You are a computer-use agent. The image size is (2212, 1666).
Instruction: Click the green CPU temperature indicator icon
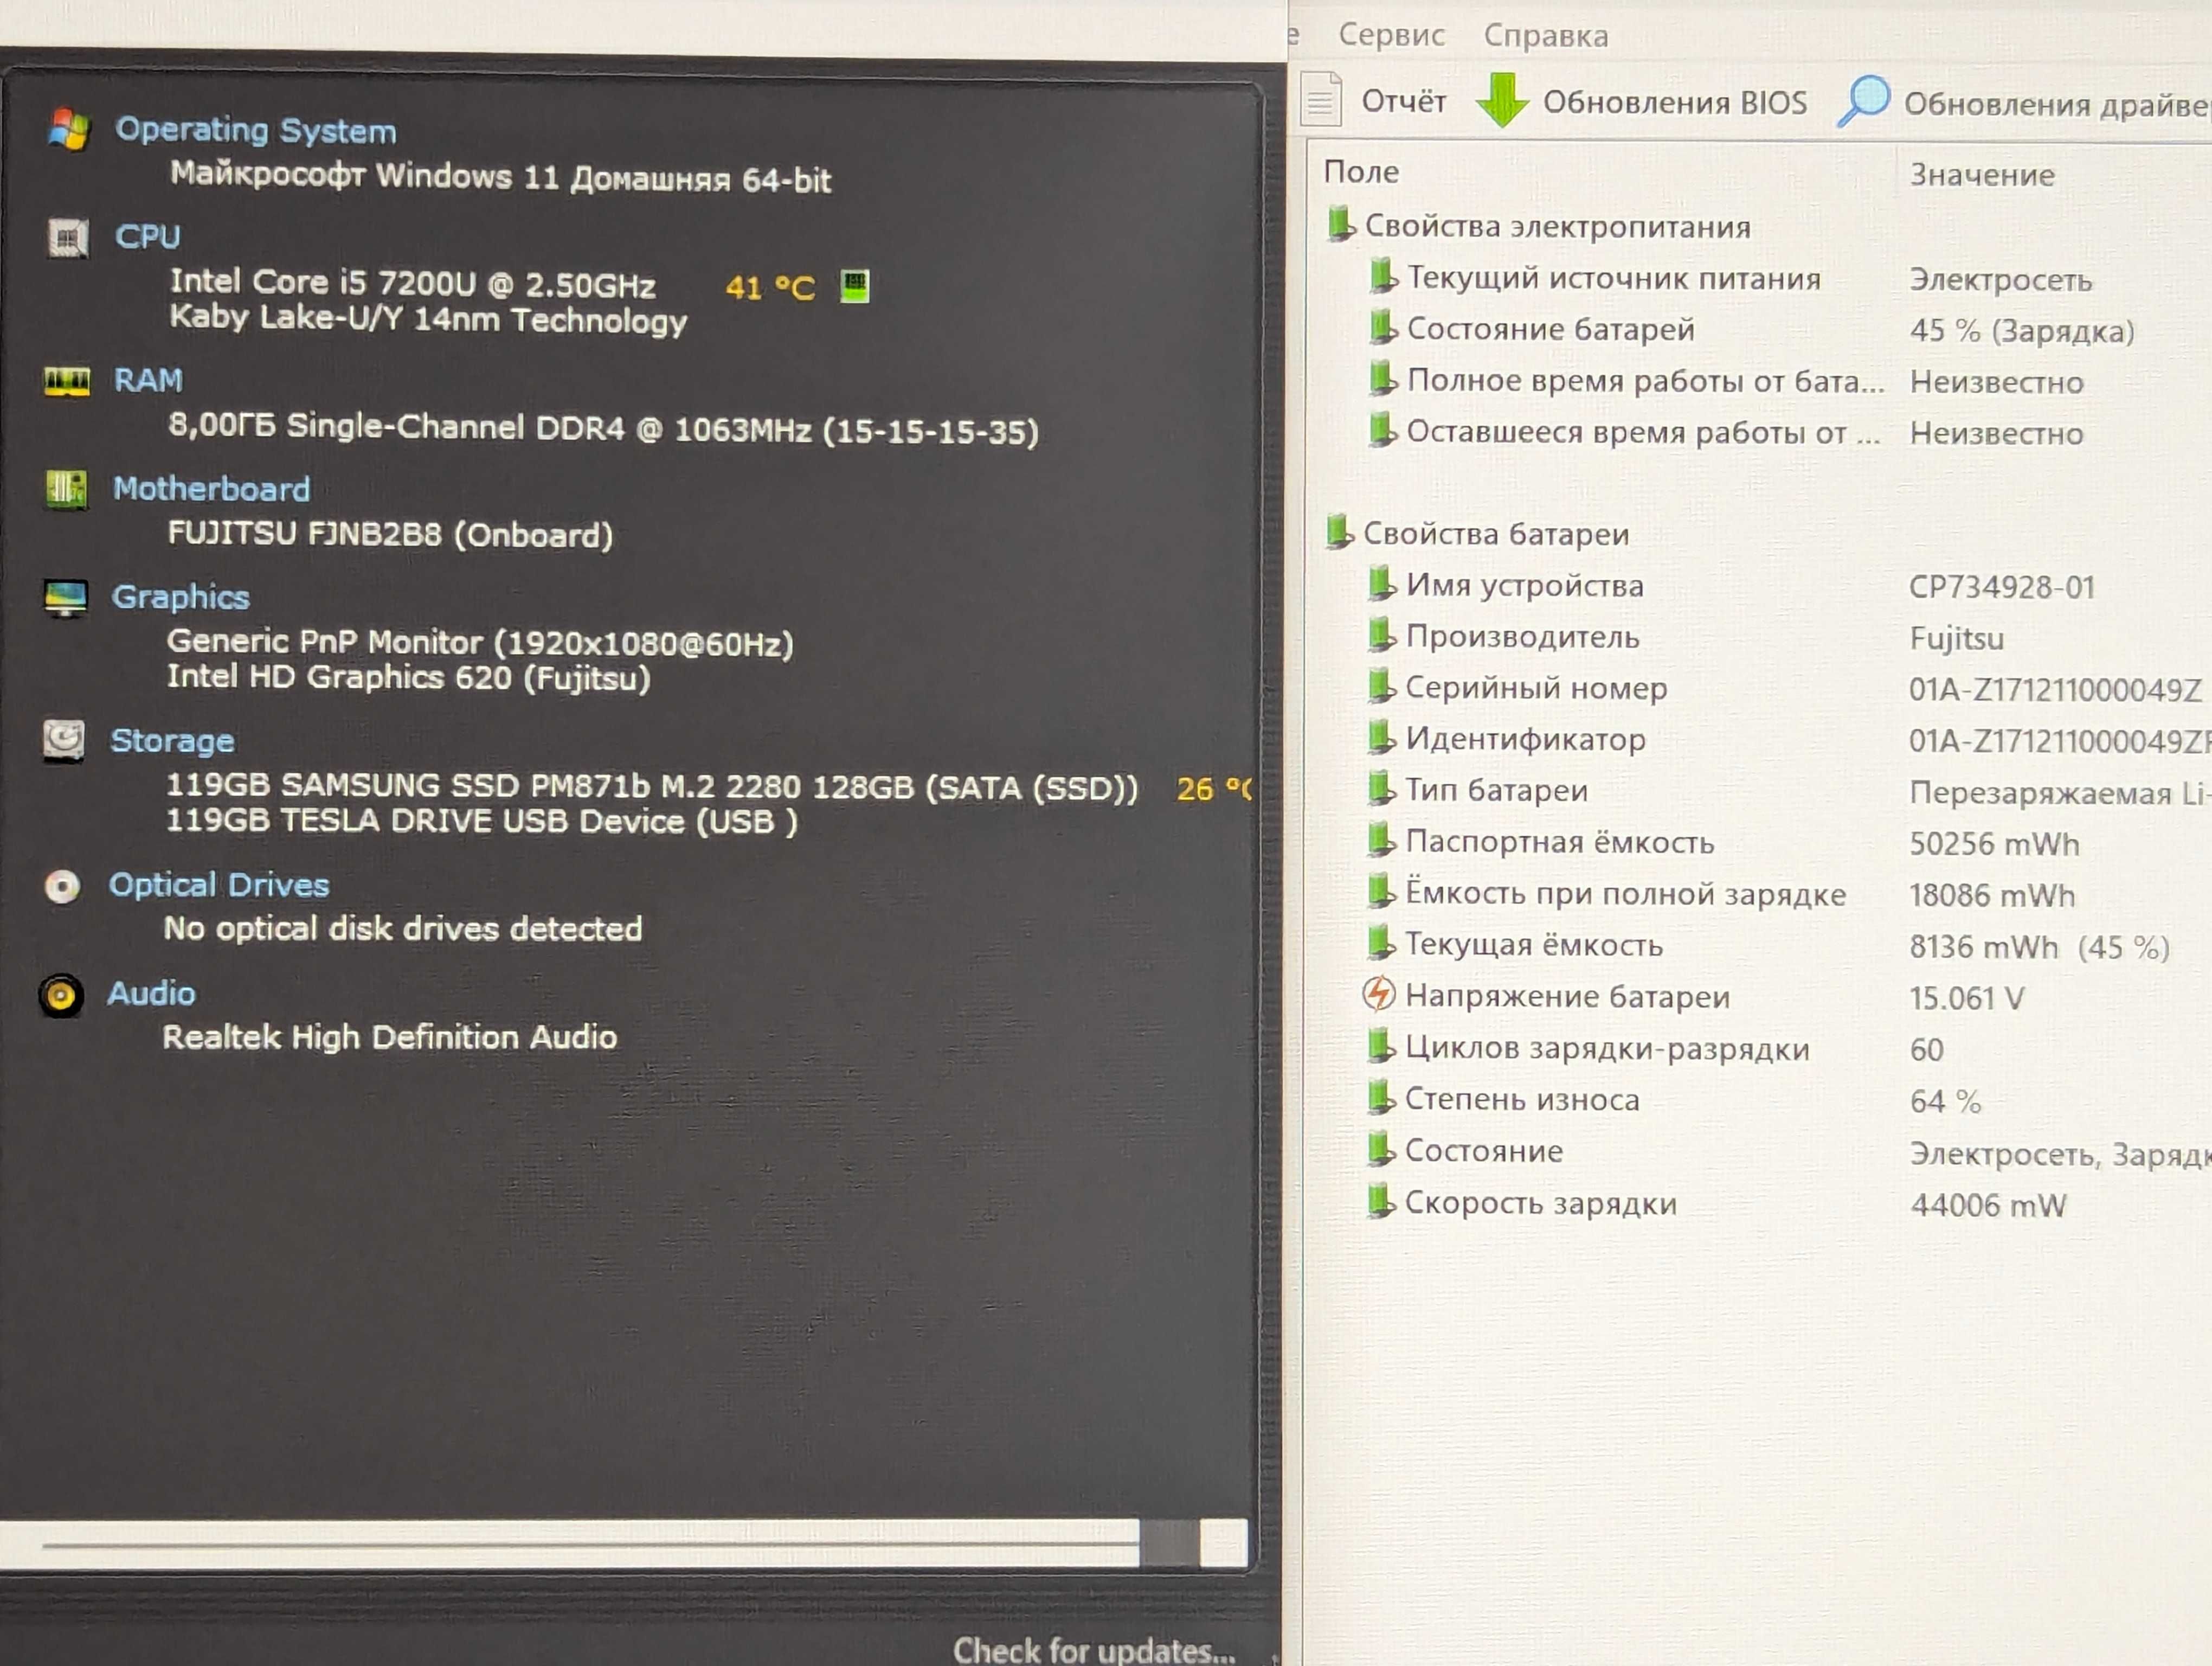(x=854, y=287)
